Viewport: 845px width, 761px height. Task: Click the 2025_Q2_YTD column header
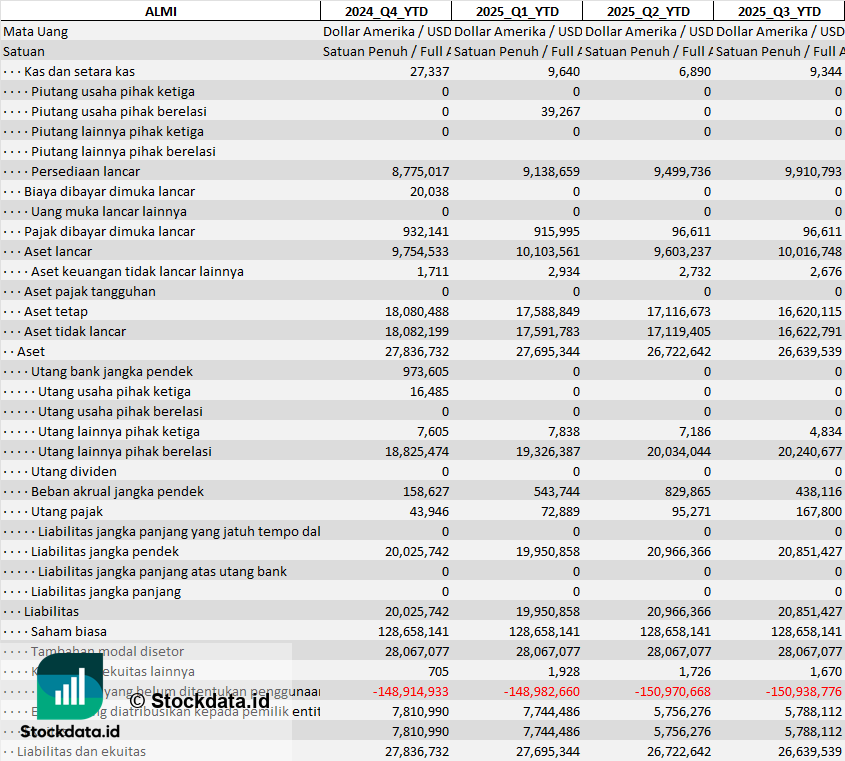647,11
